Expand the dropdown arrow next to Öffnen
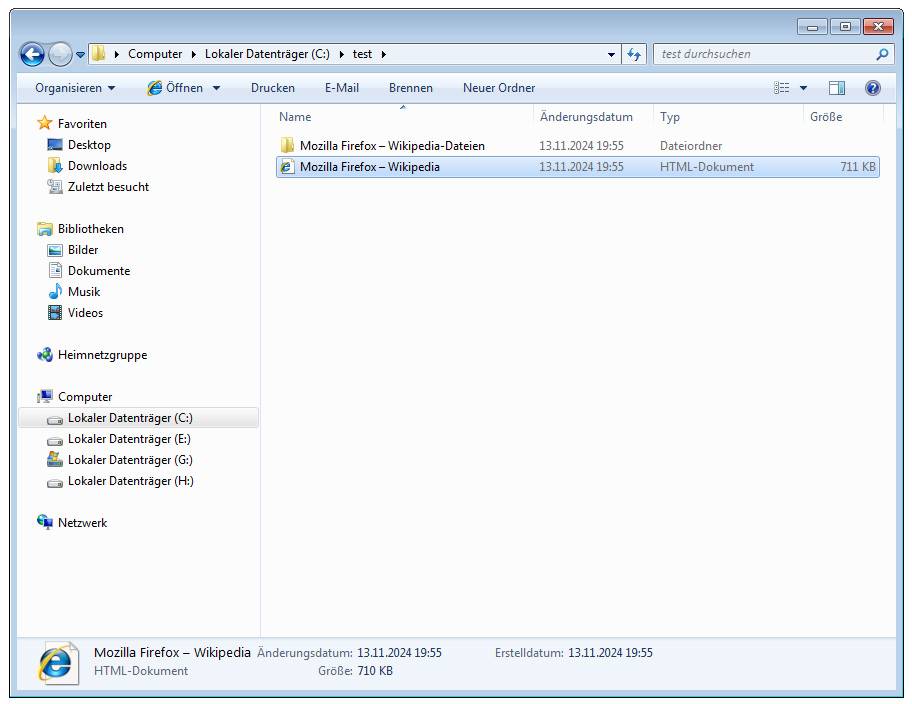This screenshot has height=704, width=912. point(216,88)
